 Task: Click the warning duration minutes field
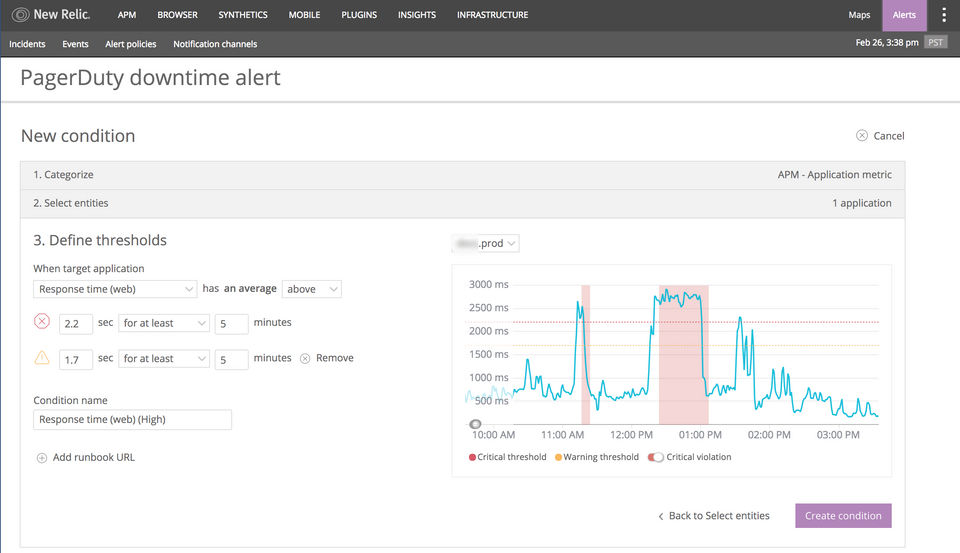click(x=231, y=359)
